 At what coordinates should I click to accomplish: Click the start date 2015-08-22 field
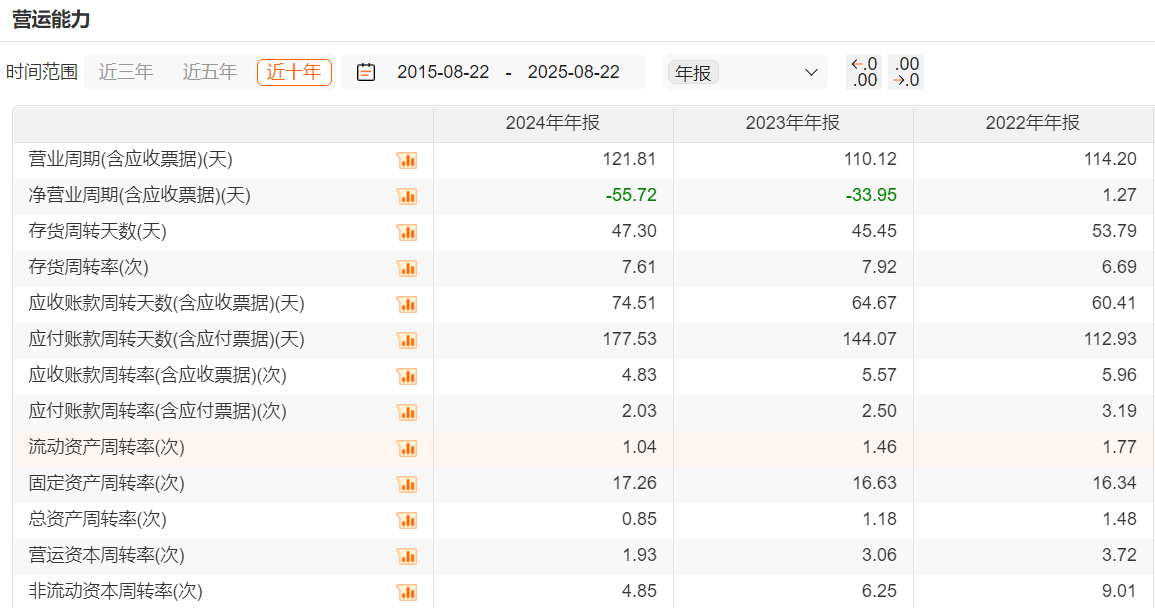443,72
